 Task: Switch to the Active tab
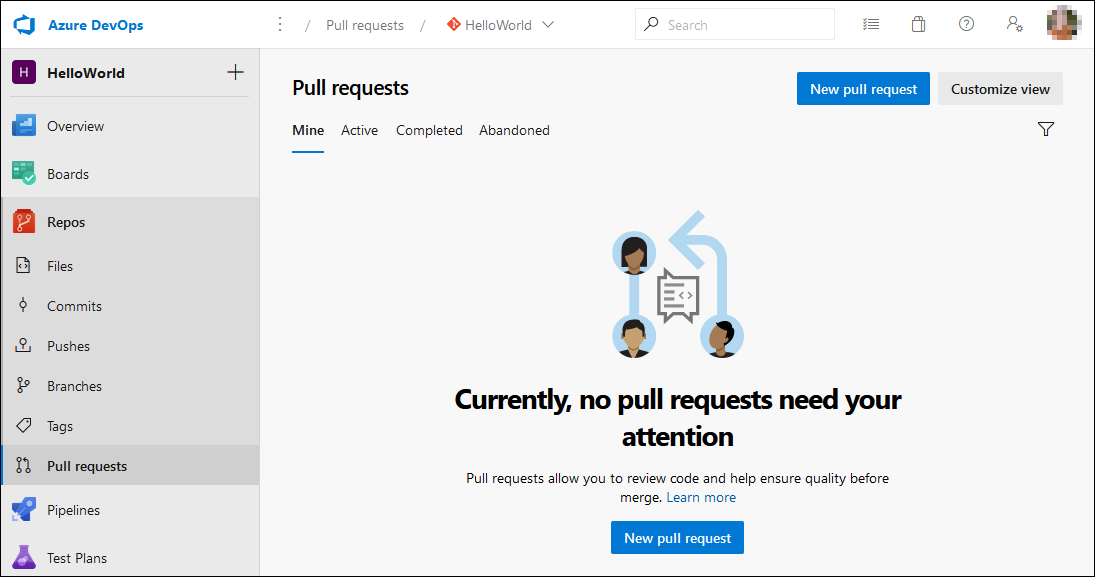(359, 131)
